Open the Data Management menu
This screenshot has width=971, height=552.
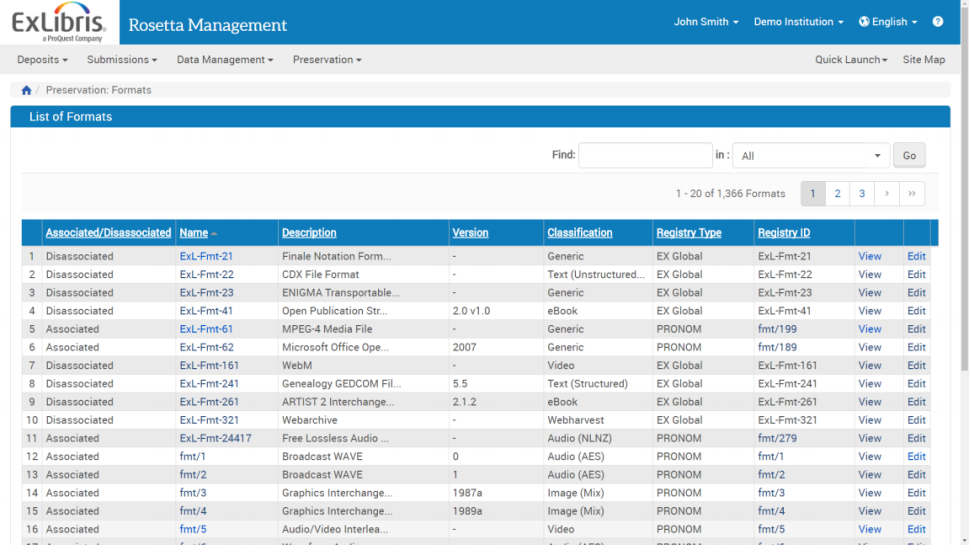pos(225,60)
